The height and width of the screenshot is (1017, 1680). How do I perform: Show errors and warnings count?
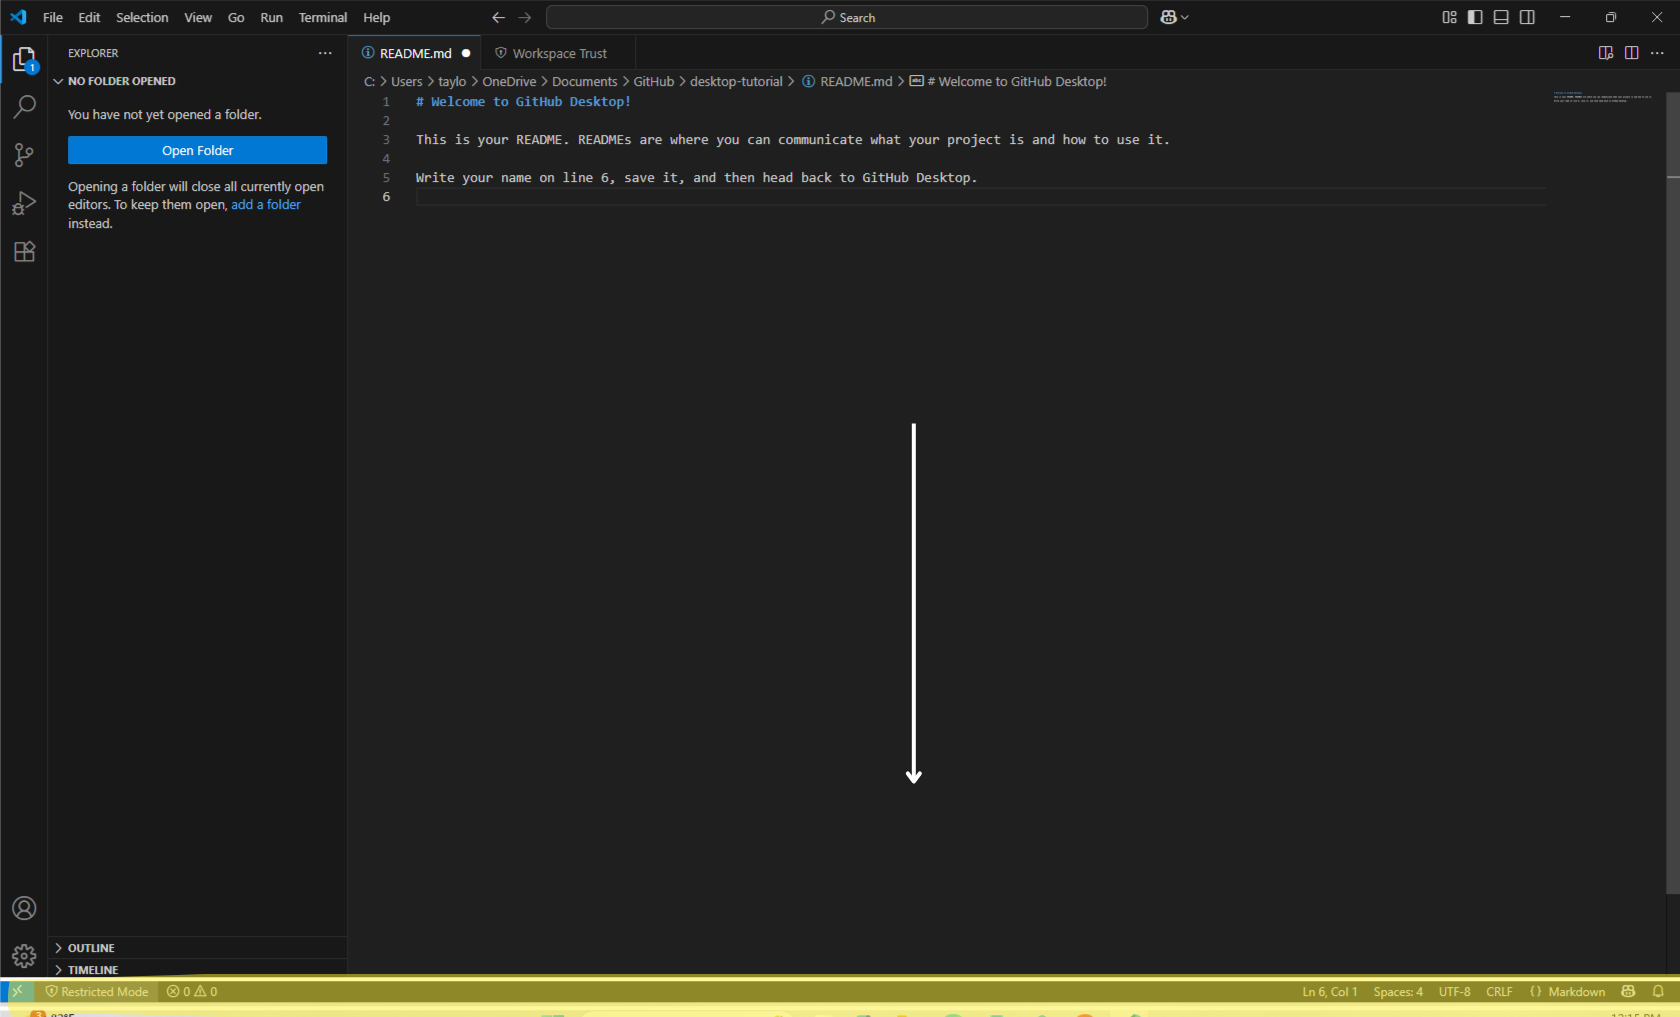pyautogui.click(x=192, y=991)
